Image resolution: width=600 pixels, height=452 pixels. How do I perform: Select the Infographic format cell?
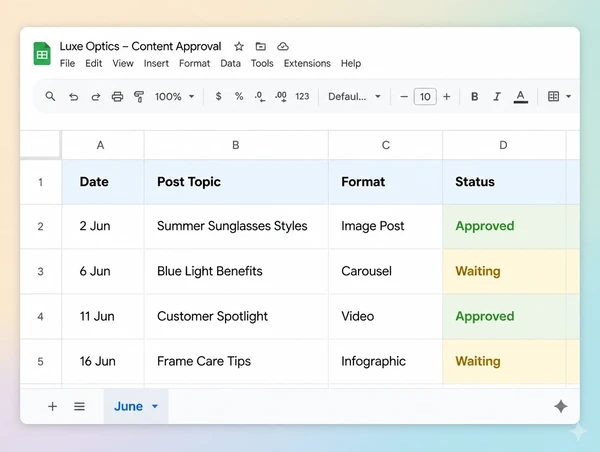[385, 361]
